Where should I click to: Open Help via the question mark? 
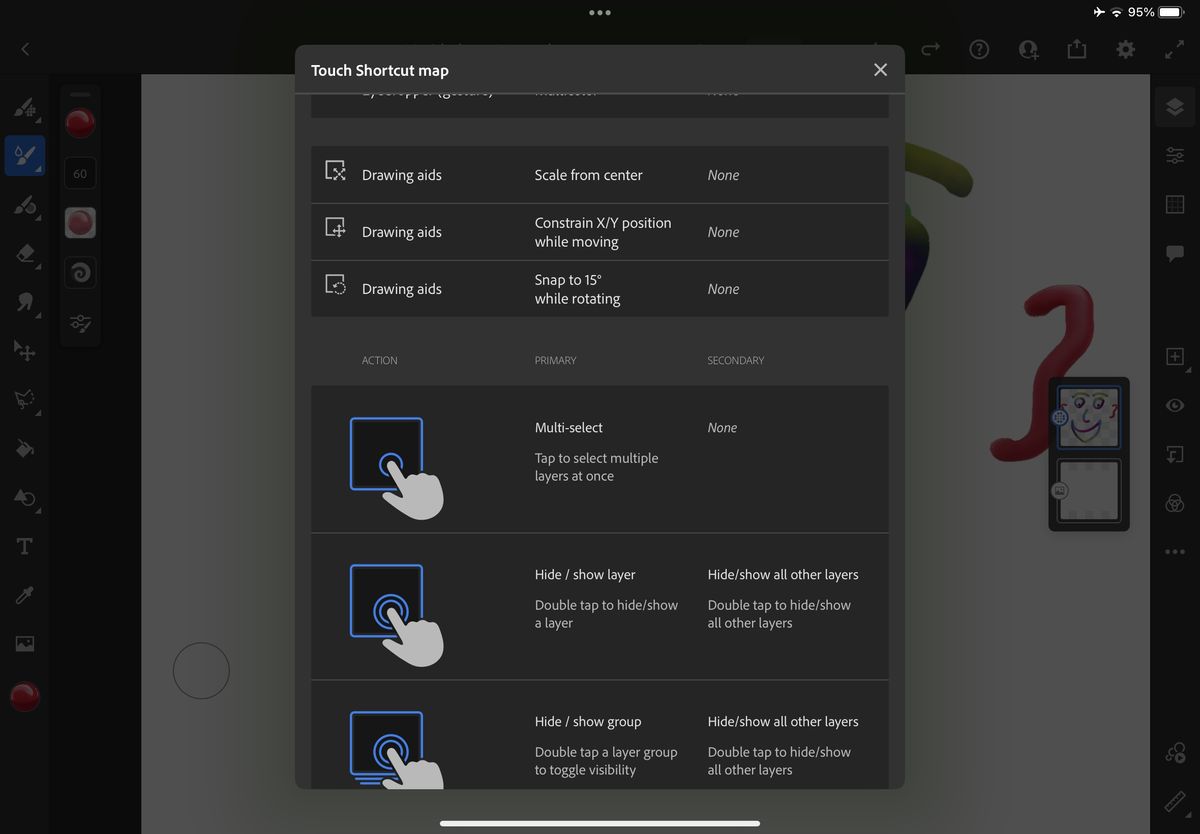pos(979,49)
